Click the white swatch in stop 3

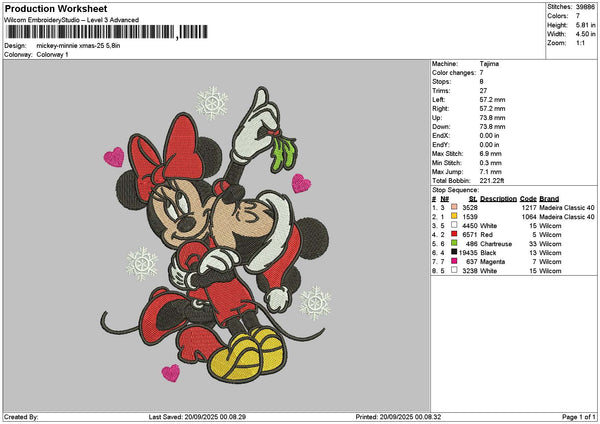[454, 225]
